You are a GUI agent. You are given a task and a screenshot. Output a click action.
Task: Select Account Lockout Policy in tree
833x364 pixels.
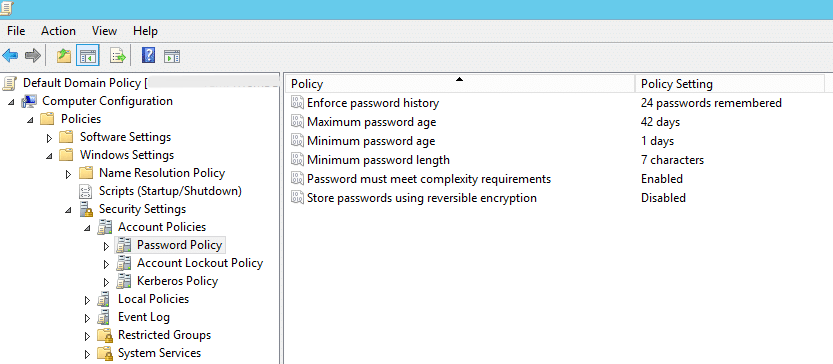pos(200,263)
